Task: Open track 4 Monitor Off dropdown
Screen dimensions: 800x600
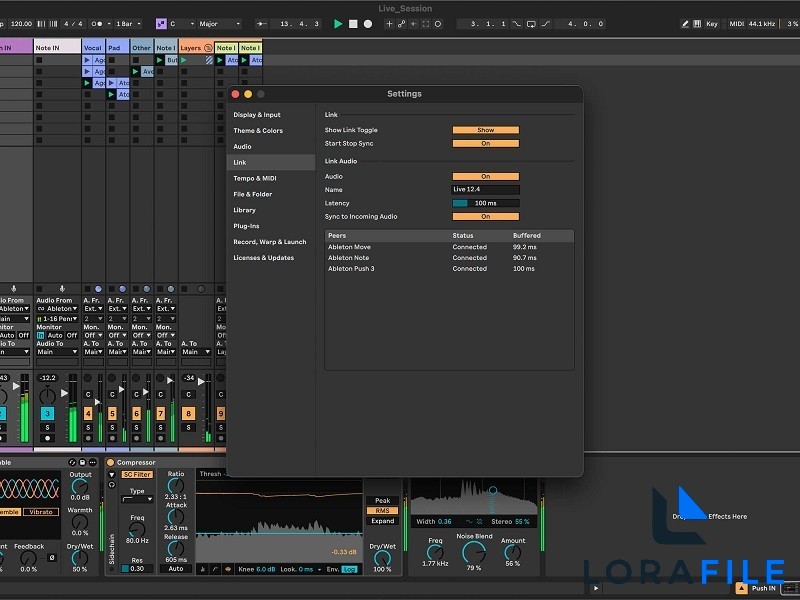Action: [x=93, y=335]
